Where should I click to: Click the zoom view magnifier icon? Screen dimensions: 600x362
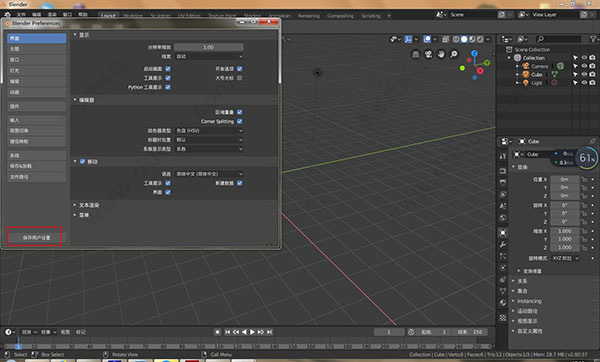tap(453, 54)
